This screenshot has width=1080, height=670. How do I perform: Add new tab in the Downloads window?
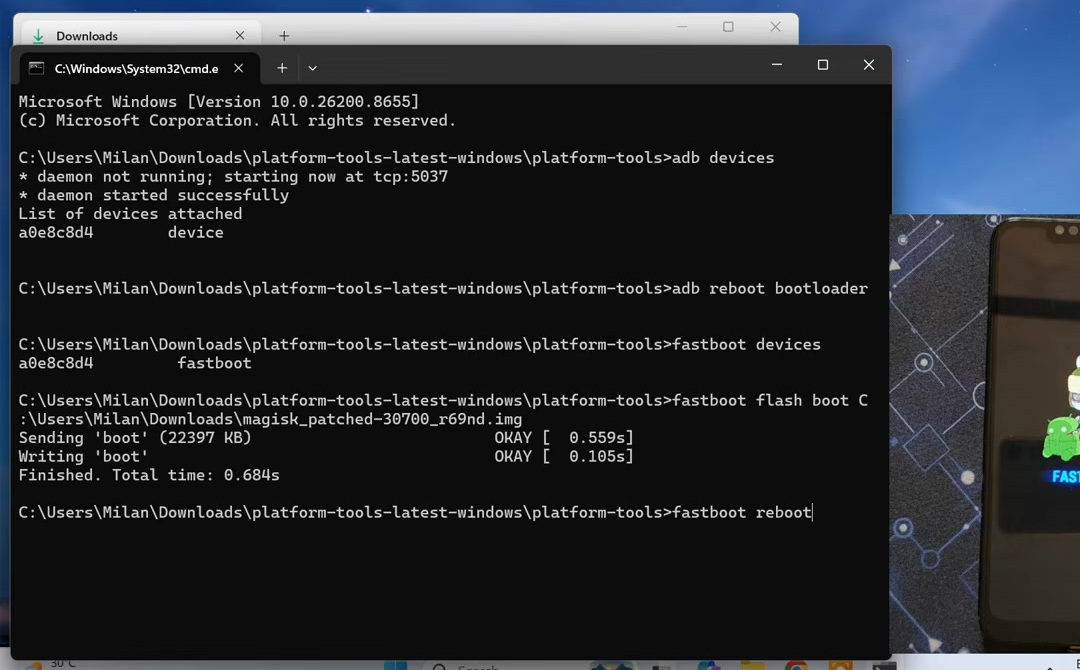point(284,35)
